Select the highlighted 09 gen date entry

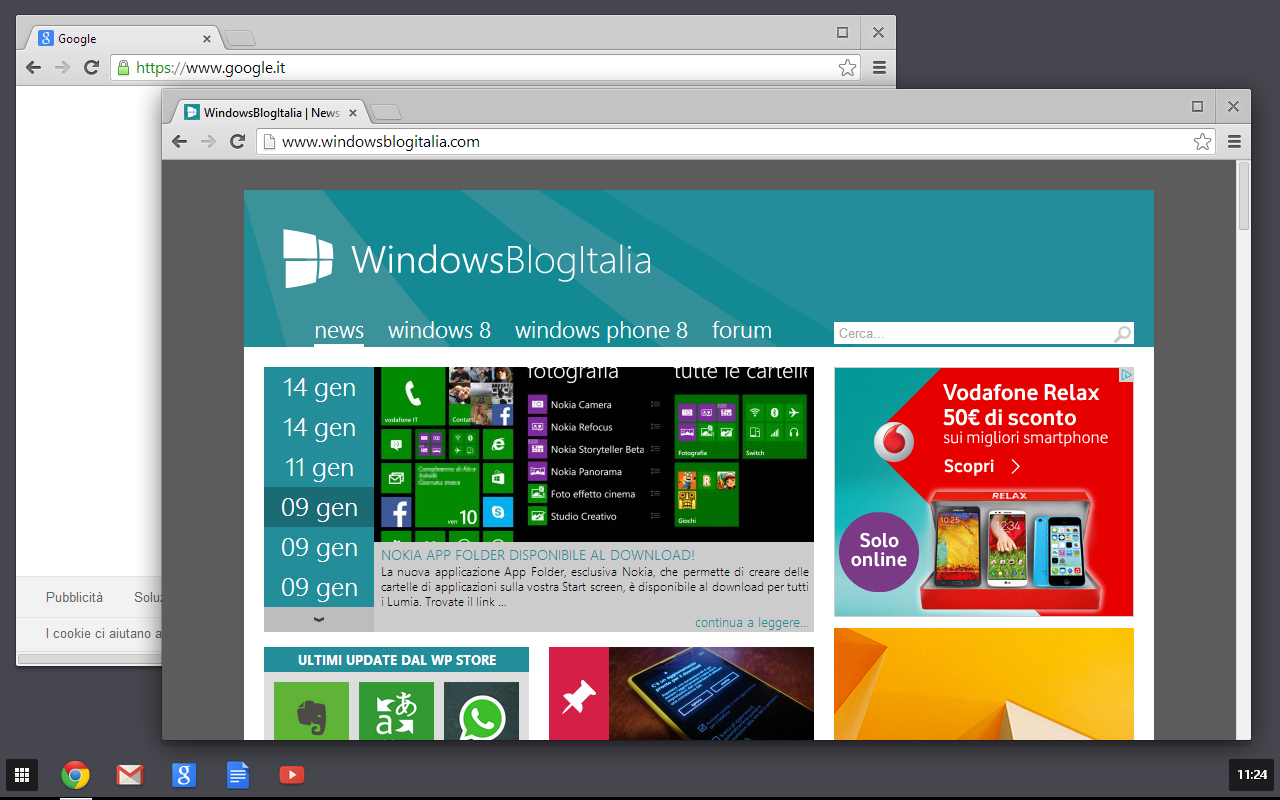[x=319, y=507]
